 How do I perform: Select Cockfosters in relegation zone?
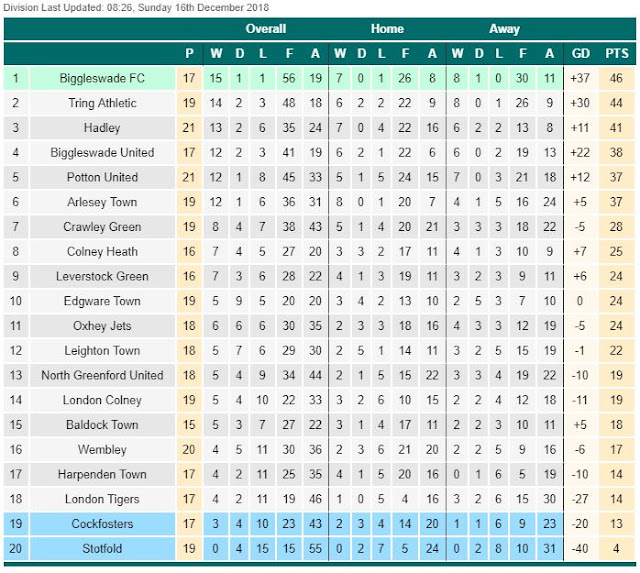tap(102, 524)
